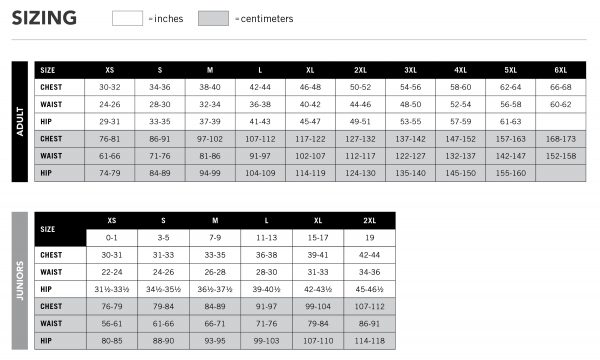The image size is (600, 360).
Task: Click the vertical ADULT table label
Action: coord(20,122)
